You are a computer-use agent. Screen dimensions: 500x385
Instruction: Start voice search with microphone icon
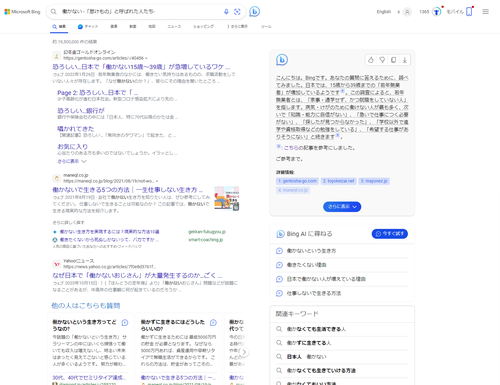[226, 12]
